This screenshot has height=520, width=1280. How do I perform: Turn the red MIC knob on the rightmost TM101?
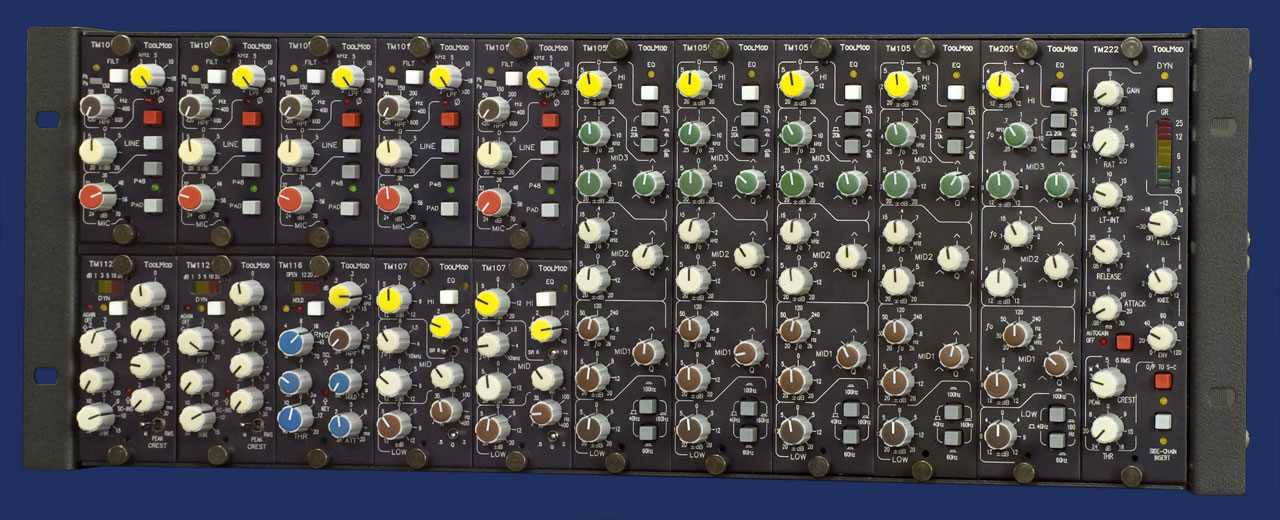point(492,203)
